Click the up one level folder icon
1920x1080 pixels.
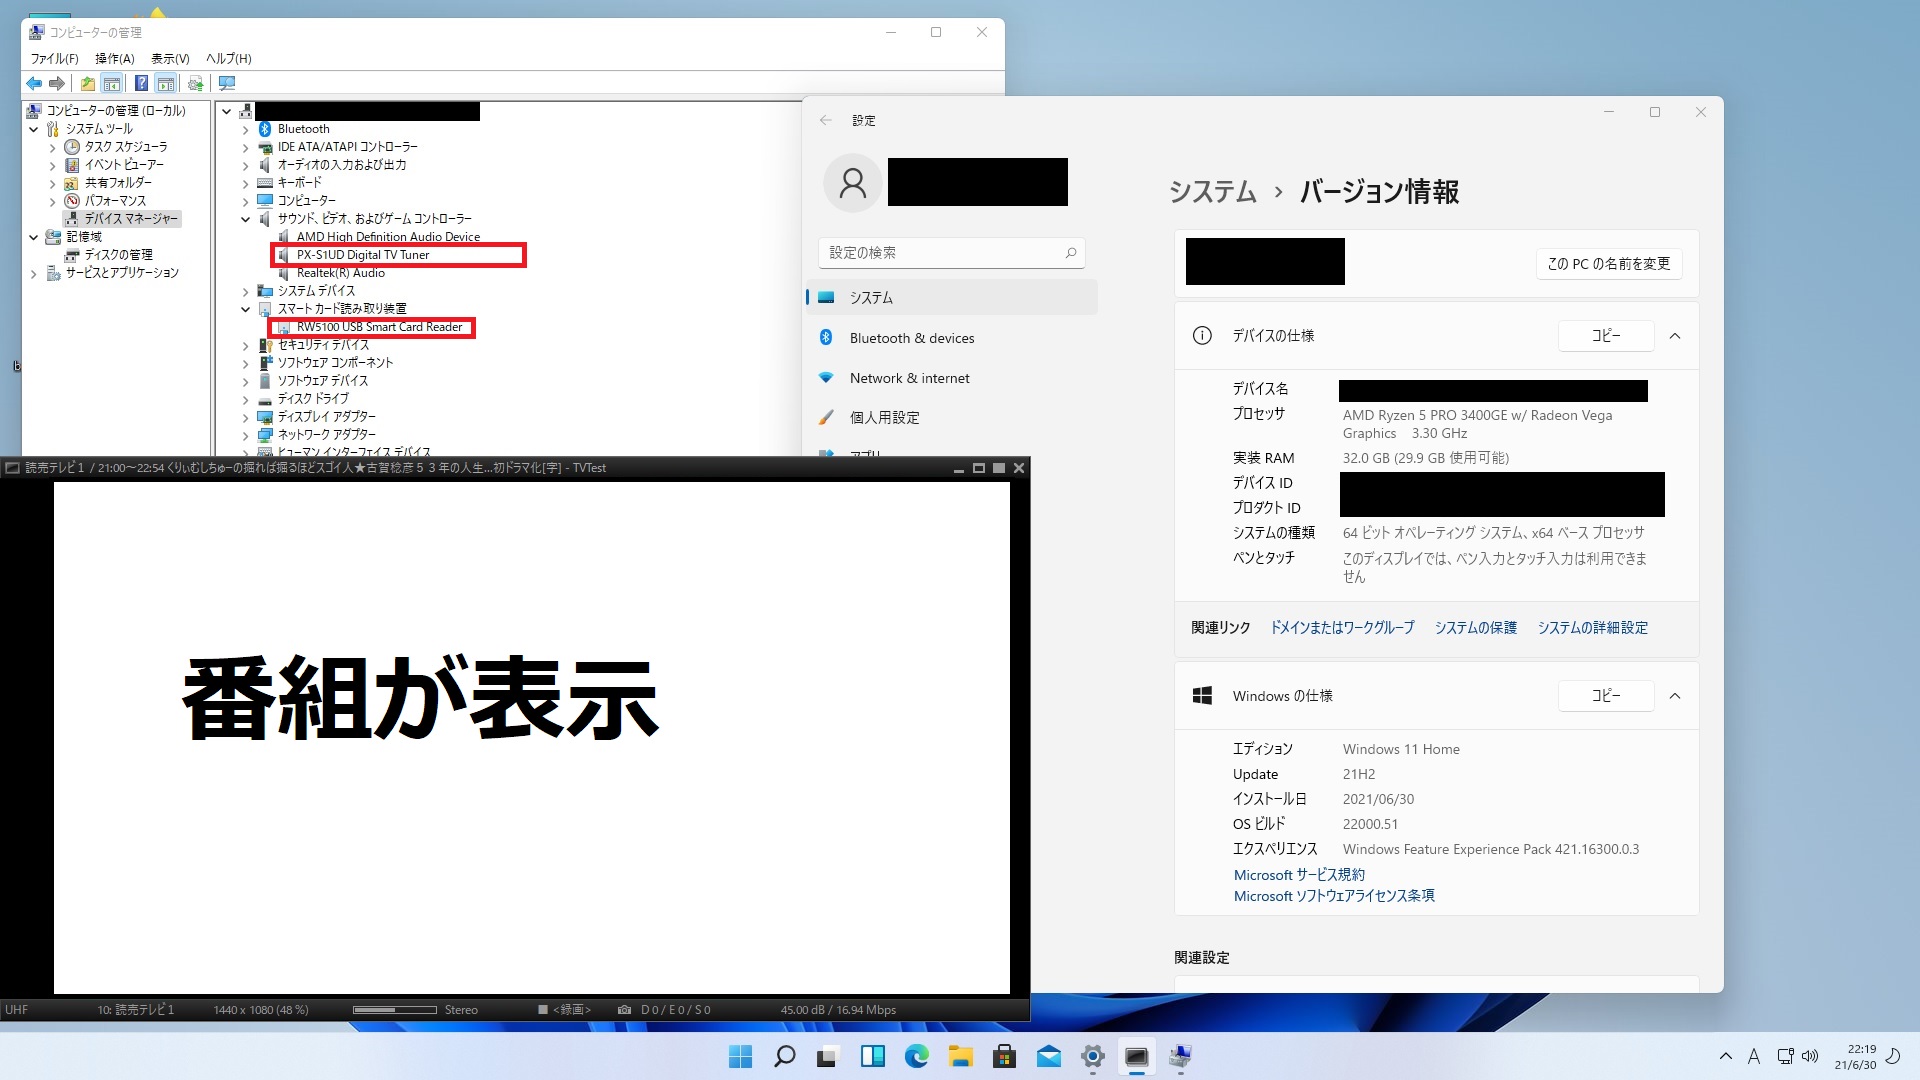tap(88, 83)
